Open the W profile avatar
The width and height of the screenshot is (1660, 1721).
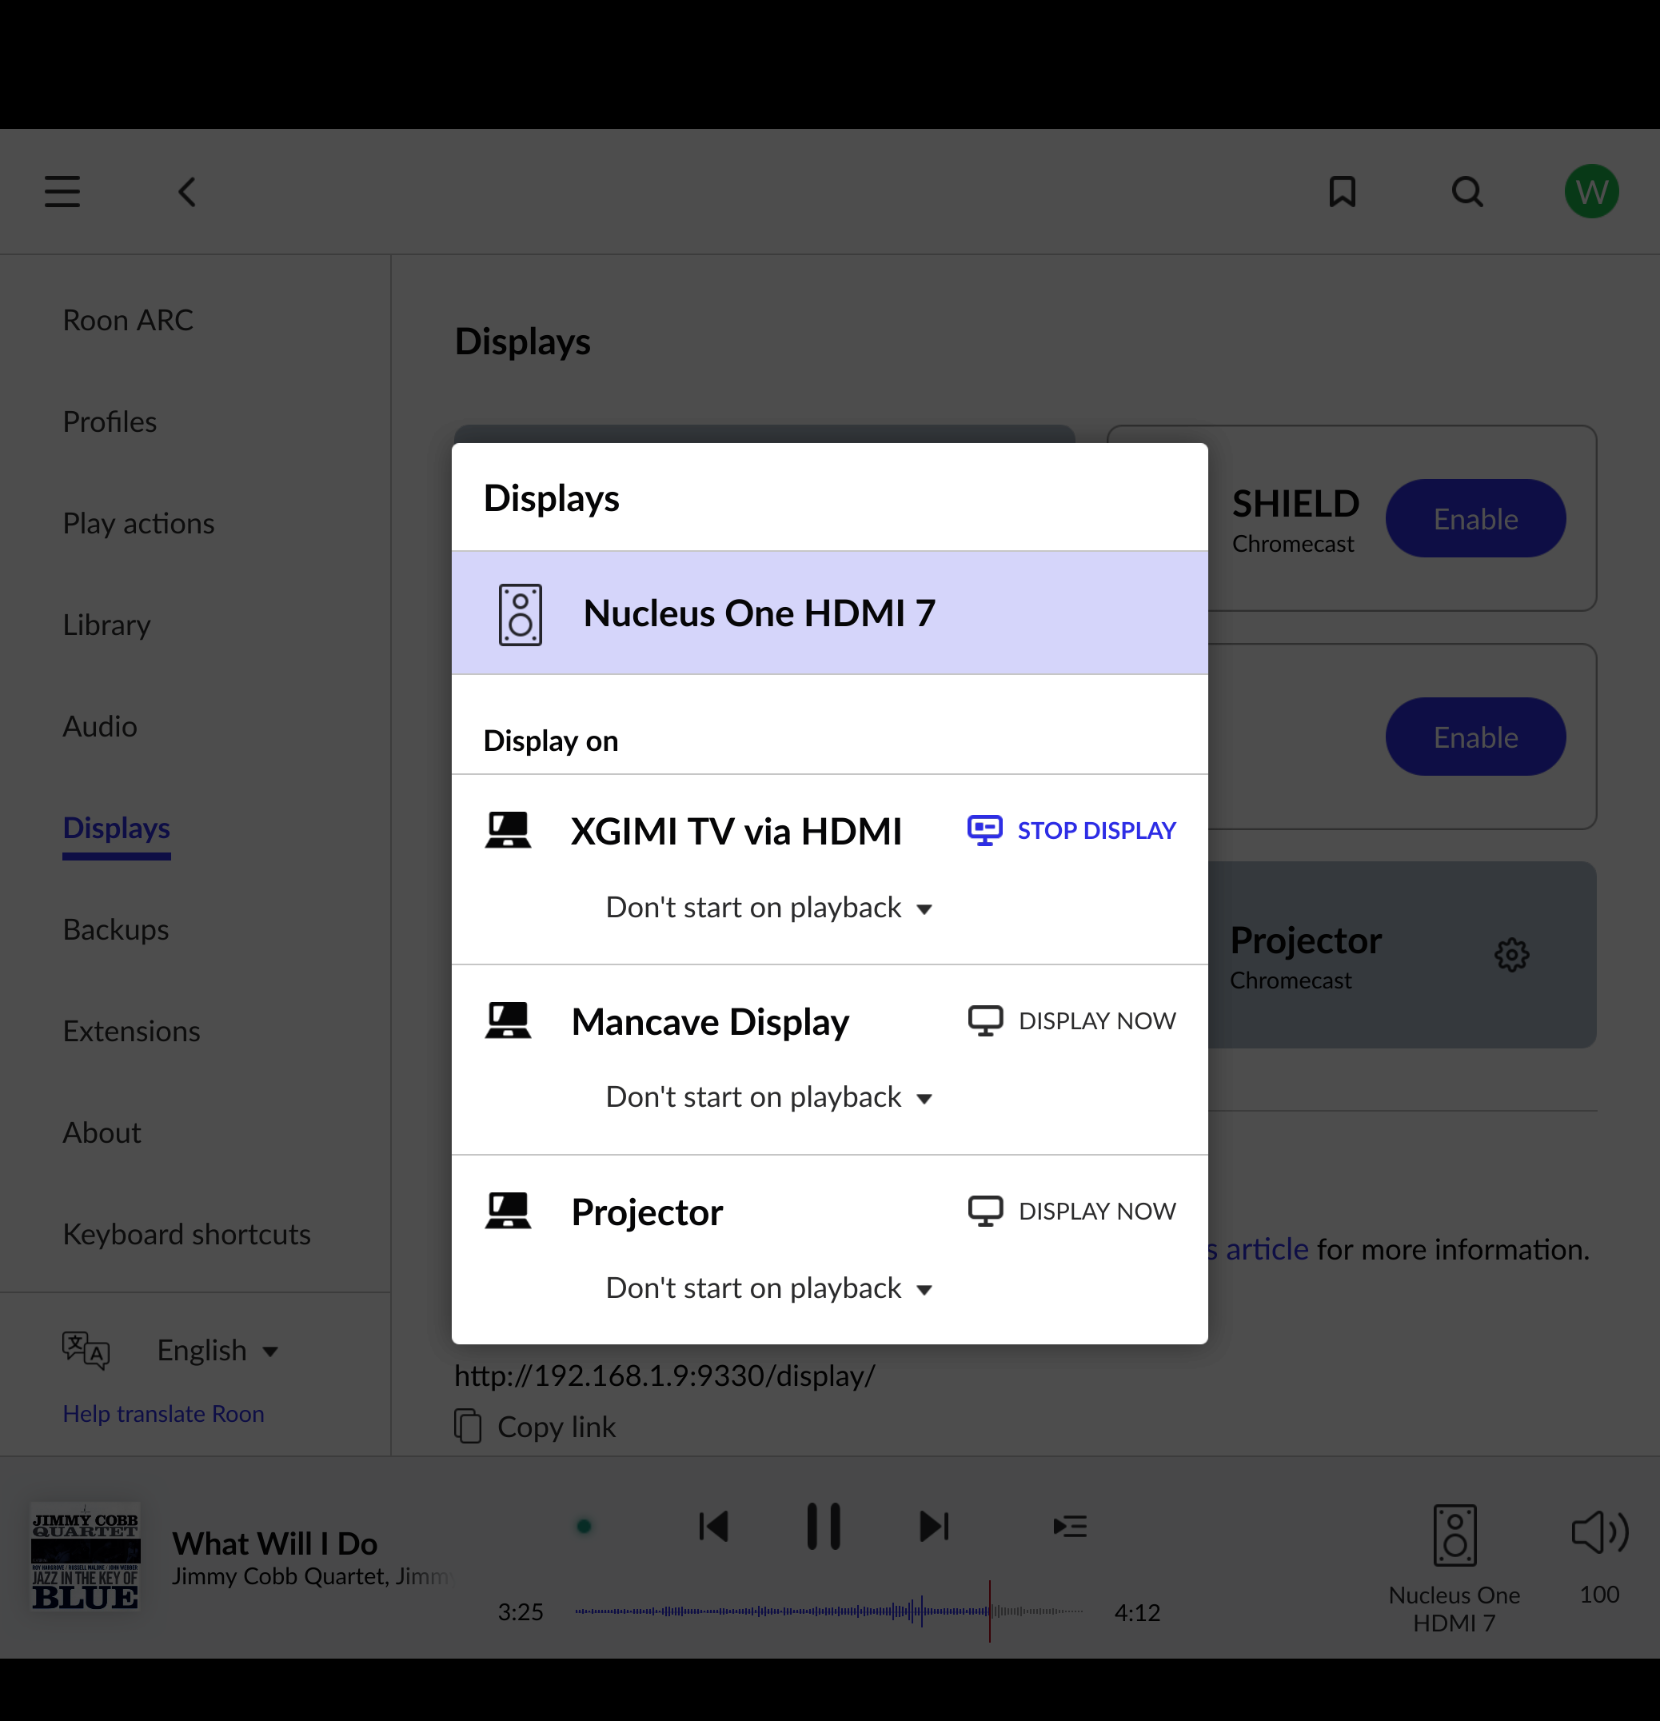pyautogui.click(x=1591, y=191)
